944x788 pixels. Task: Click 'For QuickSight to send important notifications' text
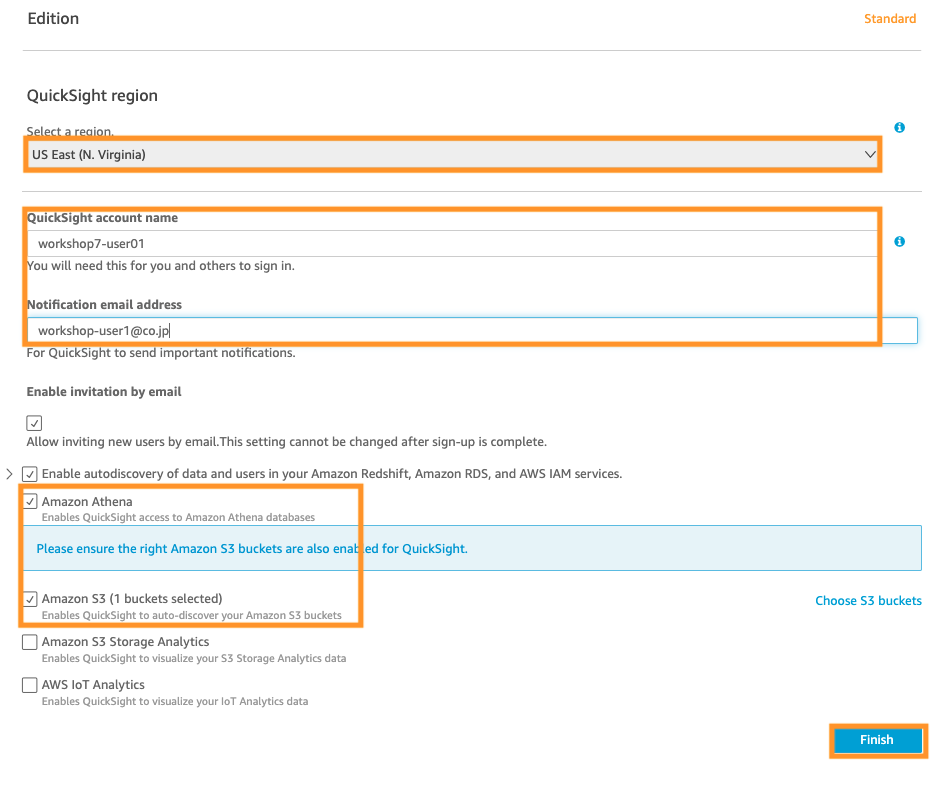point(161,353)
